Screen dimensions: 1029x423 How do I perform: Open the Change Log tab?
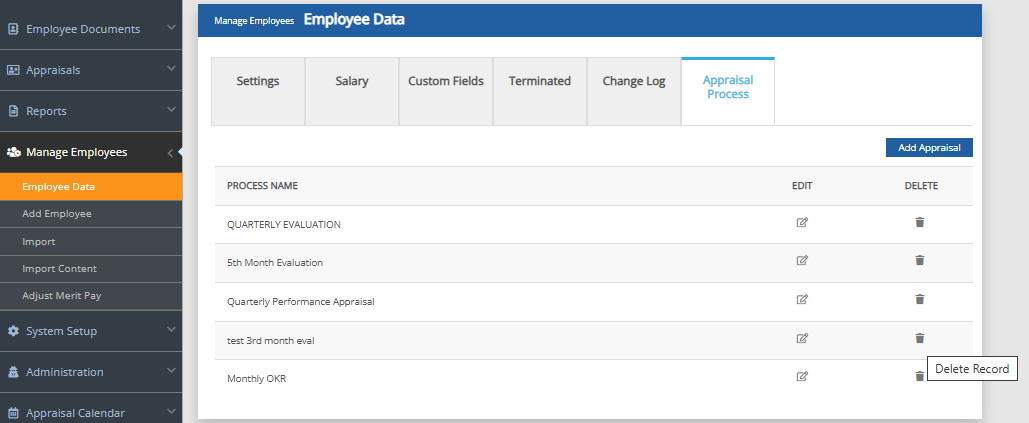click(634, 81)
